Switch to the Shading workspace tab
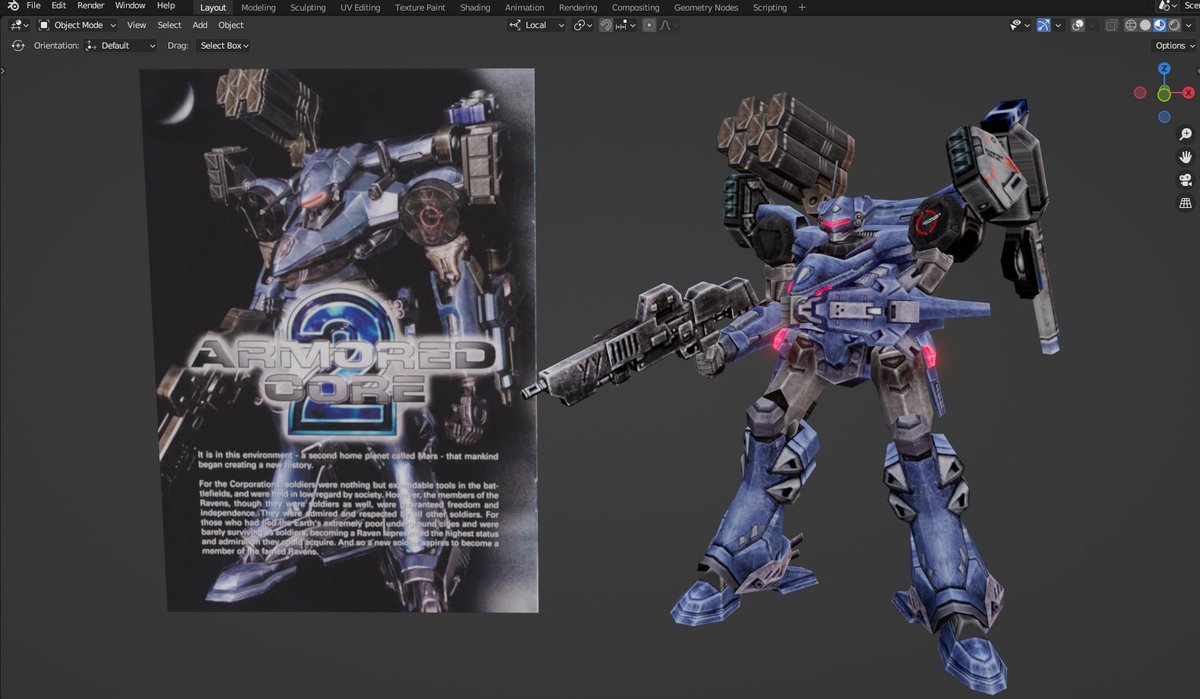Viewport: 1200px width, 699px height. point(475,7)
